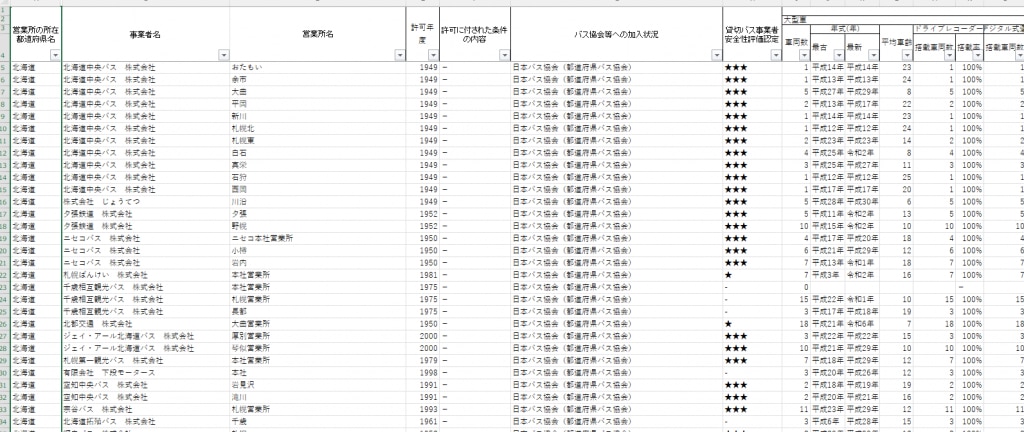Open the 貸切バス事業者安全性評価認定 filter arrow
This screenshot has width=1024, height=432.
(x=774, y=56)
